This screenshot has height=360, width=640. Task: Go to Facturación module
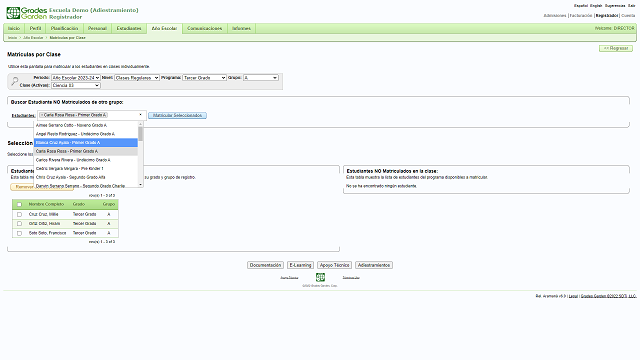click(x=580, y=16)
